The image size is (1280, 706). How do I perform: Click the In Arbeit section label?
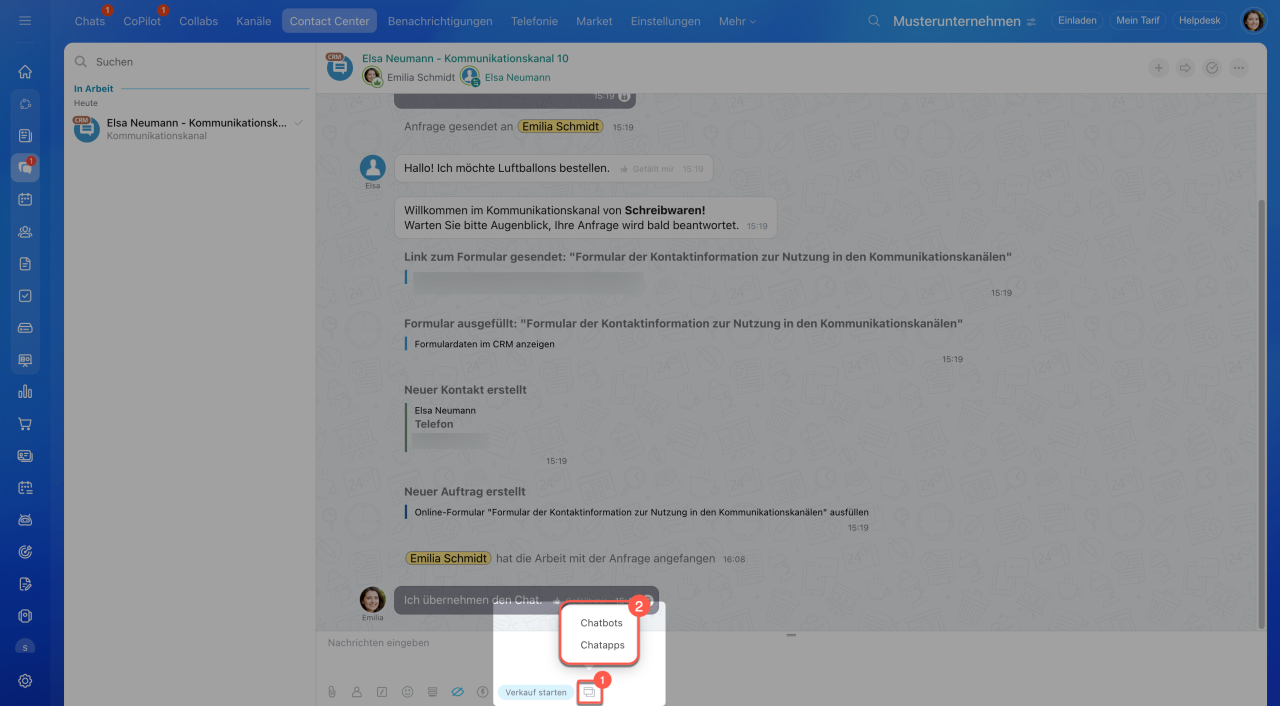(x=94, y=89)
